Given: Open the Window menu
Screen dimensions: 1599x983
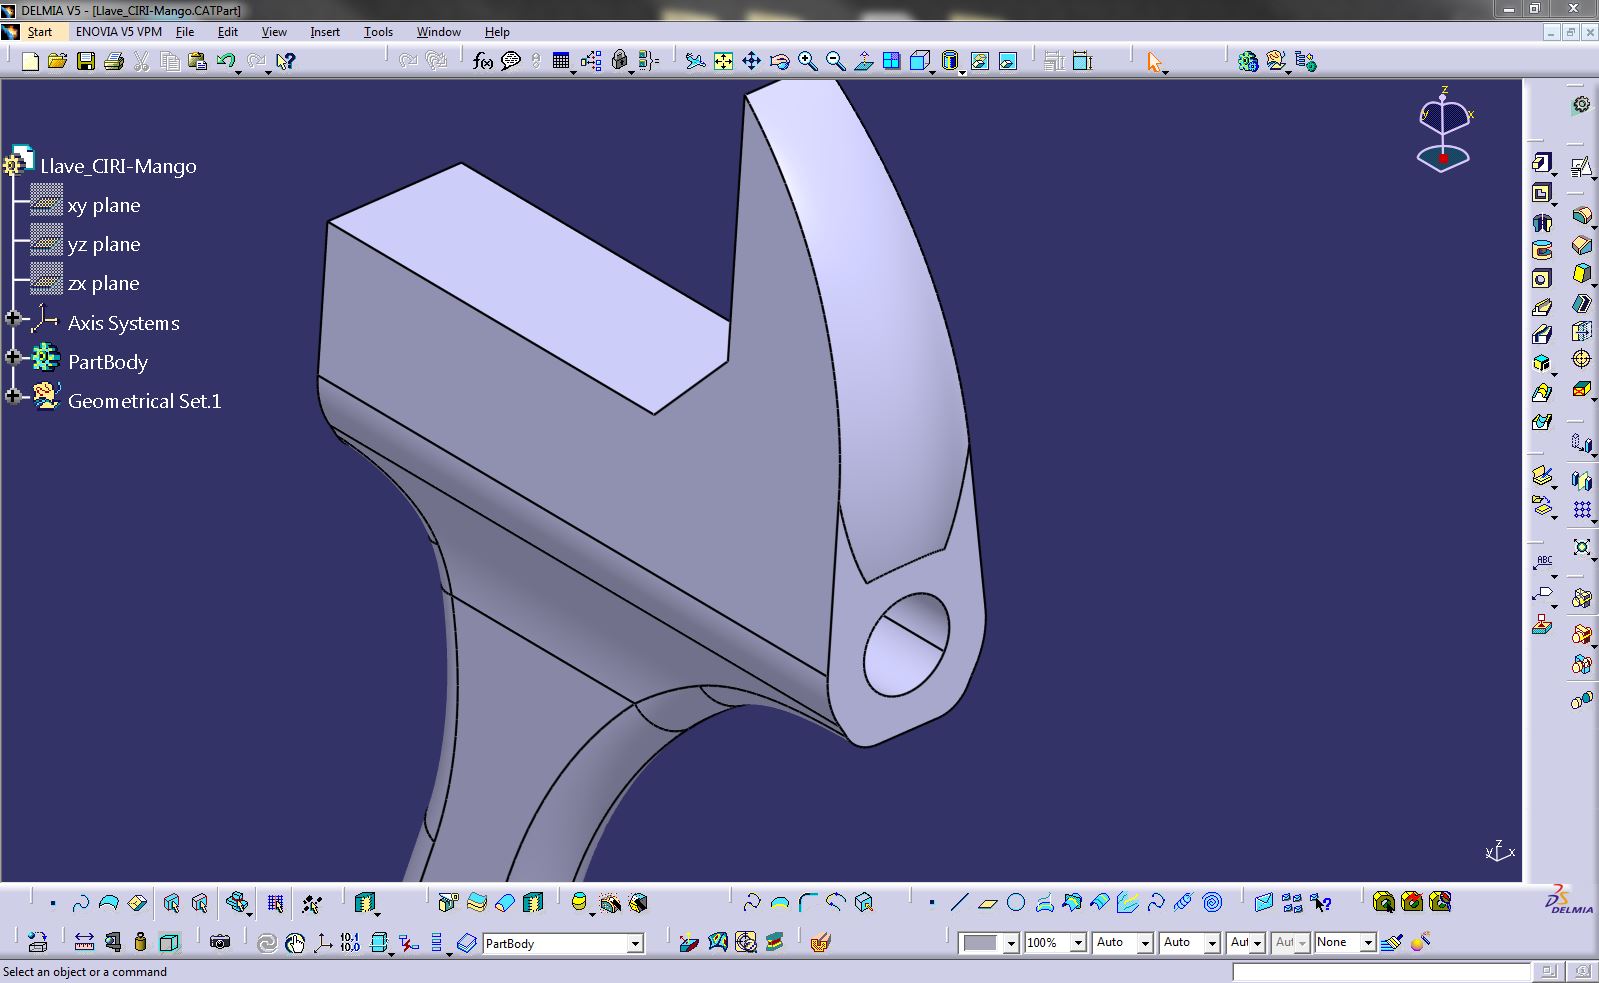Looking at the screenshot, I should click(x=438, y=32).
